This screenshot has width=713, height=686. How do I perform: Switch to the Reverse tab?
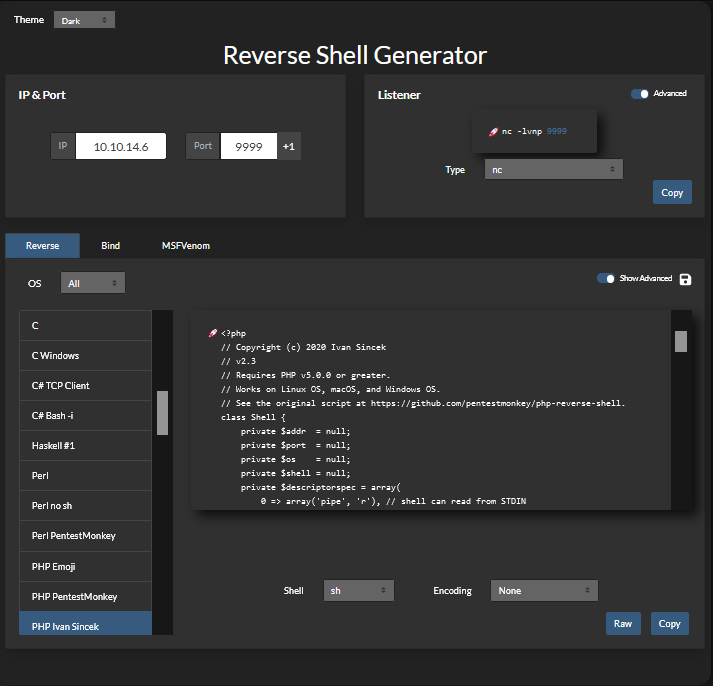tap(42, 245)
